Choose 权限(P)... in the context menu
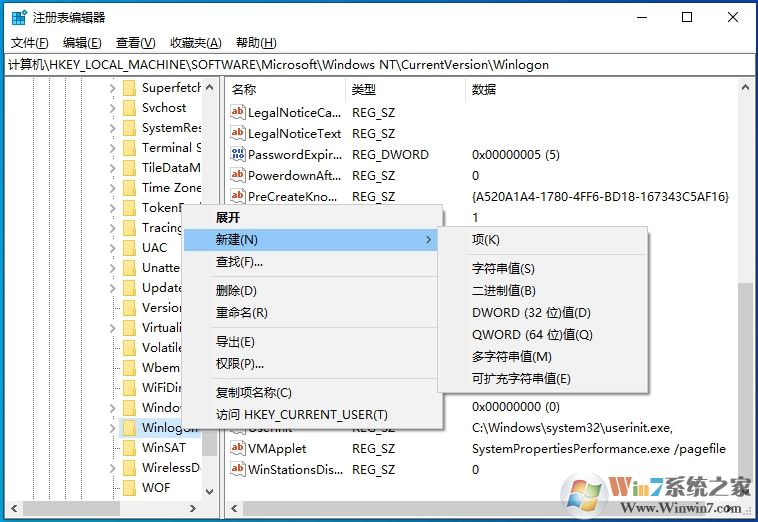This screenshot has height=522, width=758. (313, 363)
